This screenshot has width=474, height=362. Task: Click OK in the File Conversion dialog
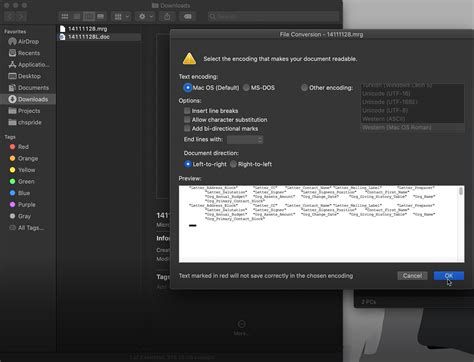pyautogui.click(x=449, y=276)
